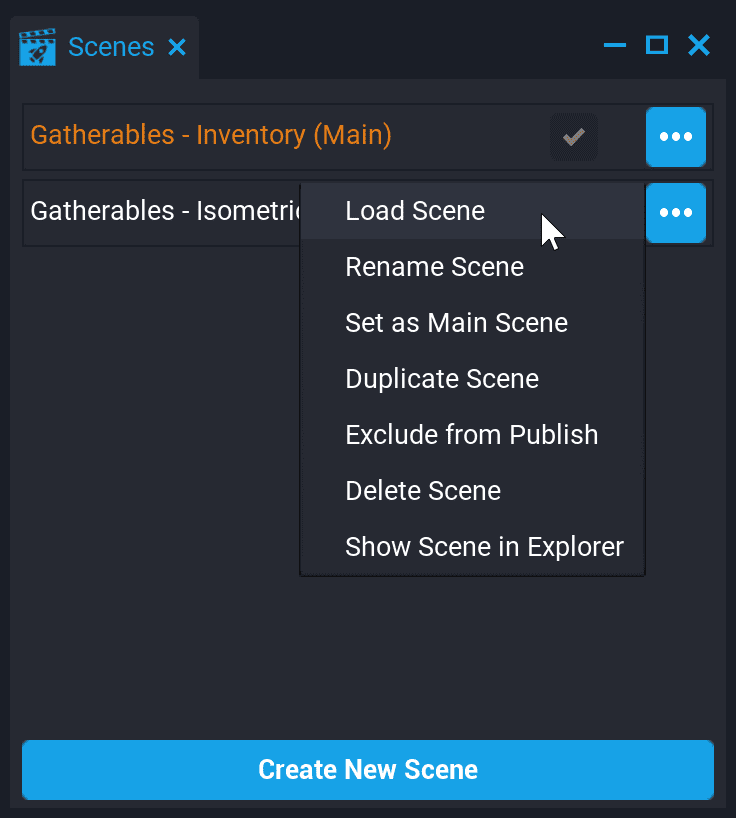The height and width of the screenshot is (818, 736).
Task: Close the window with the blue X
Action: tap(698, 45)
